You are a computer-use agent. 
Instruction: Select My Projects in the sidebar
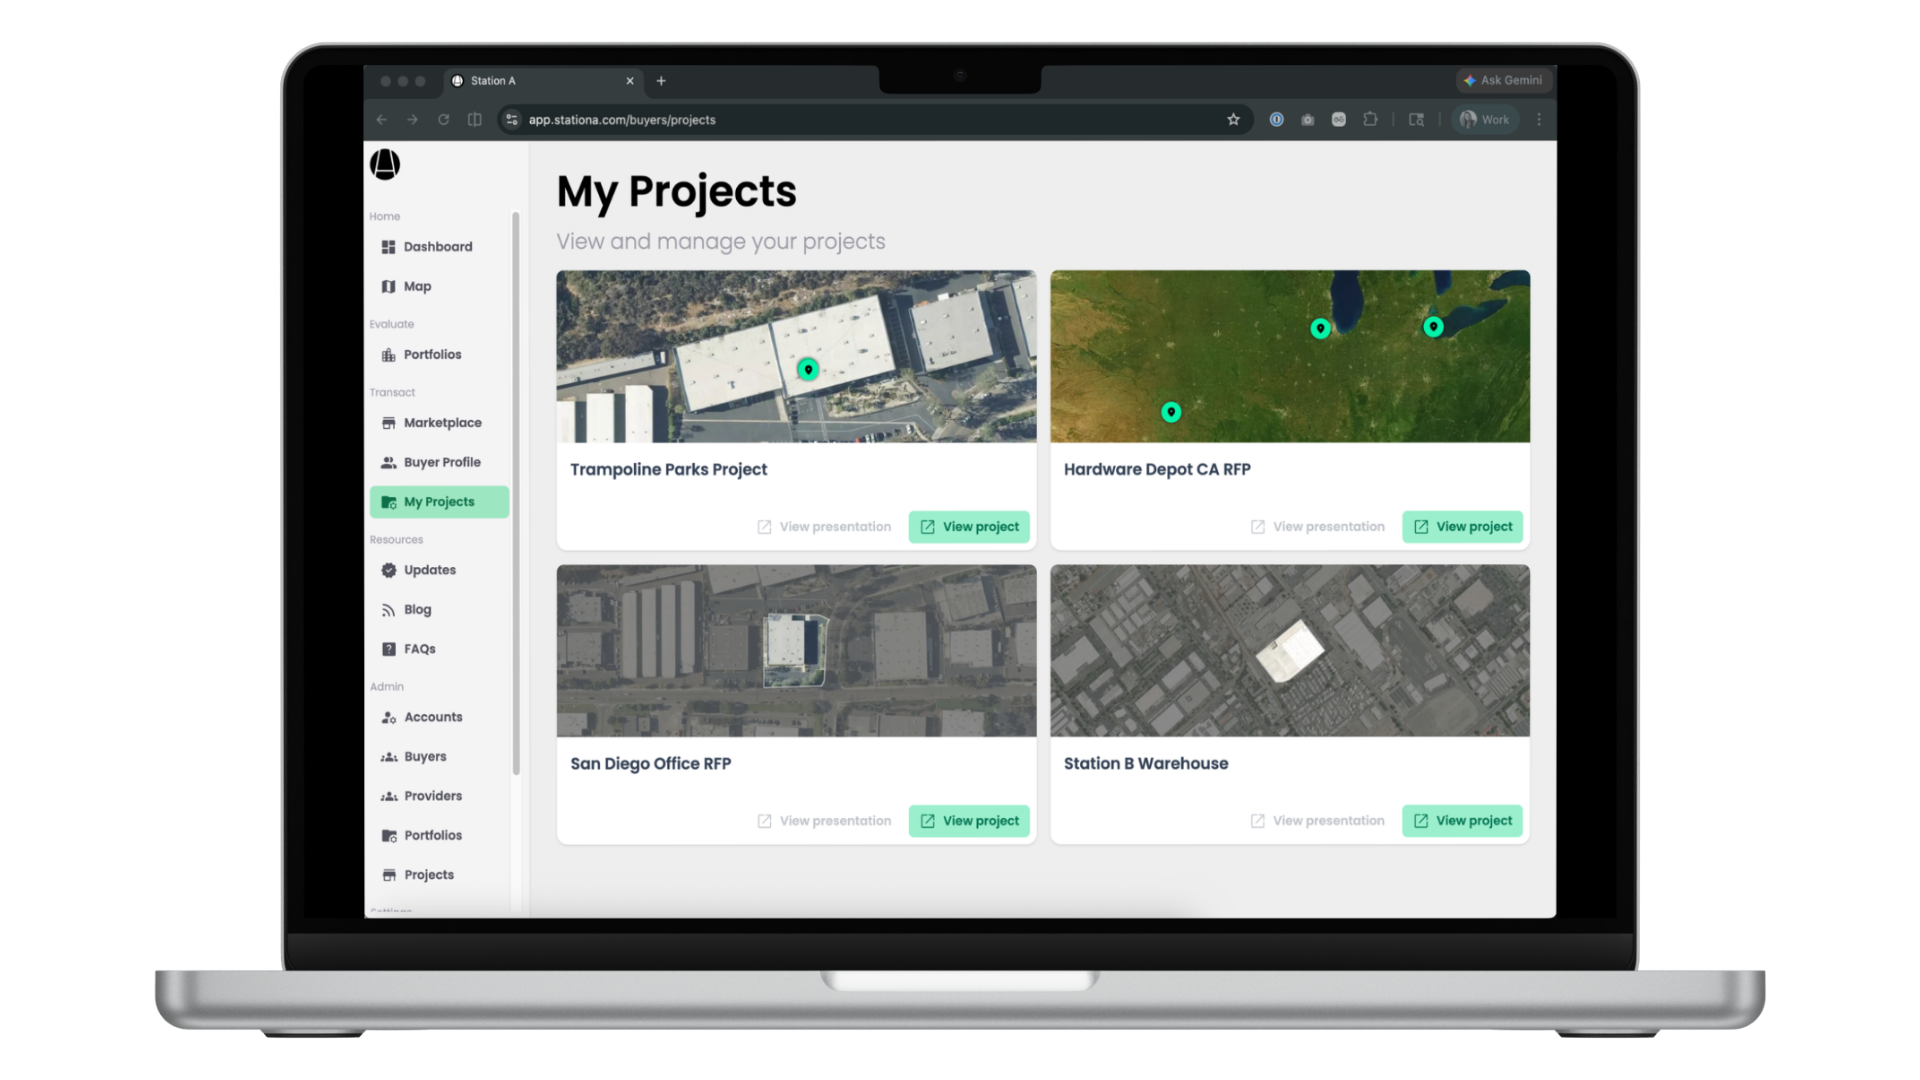pos(438,502)
